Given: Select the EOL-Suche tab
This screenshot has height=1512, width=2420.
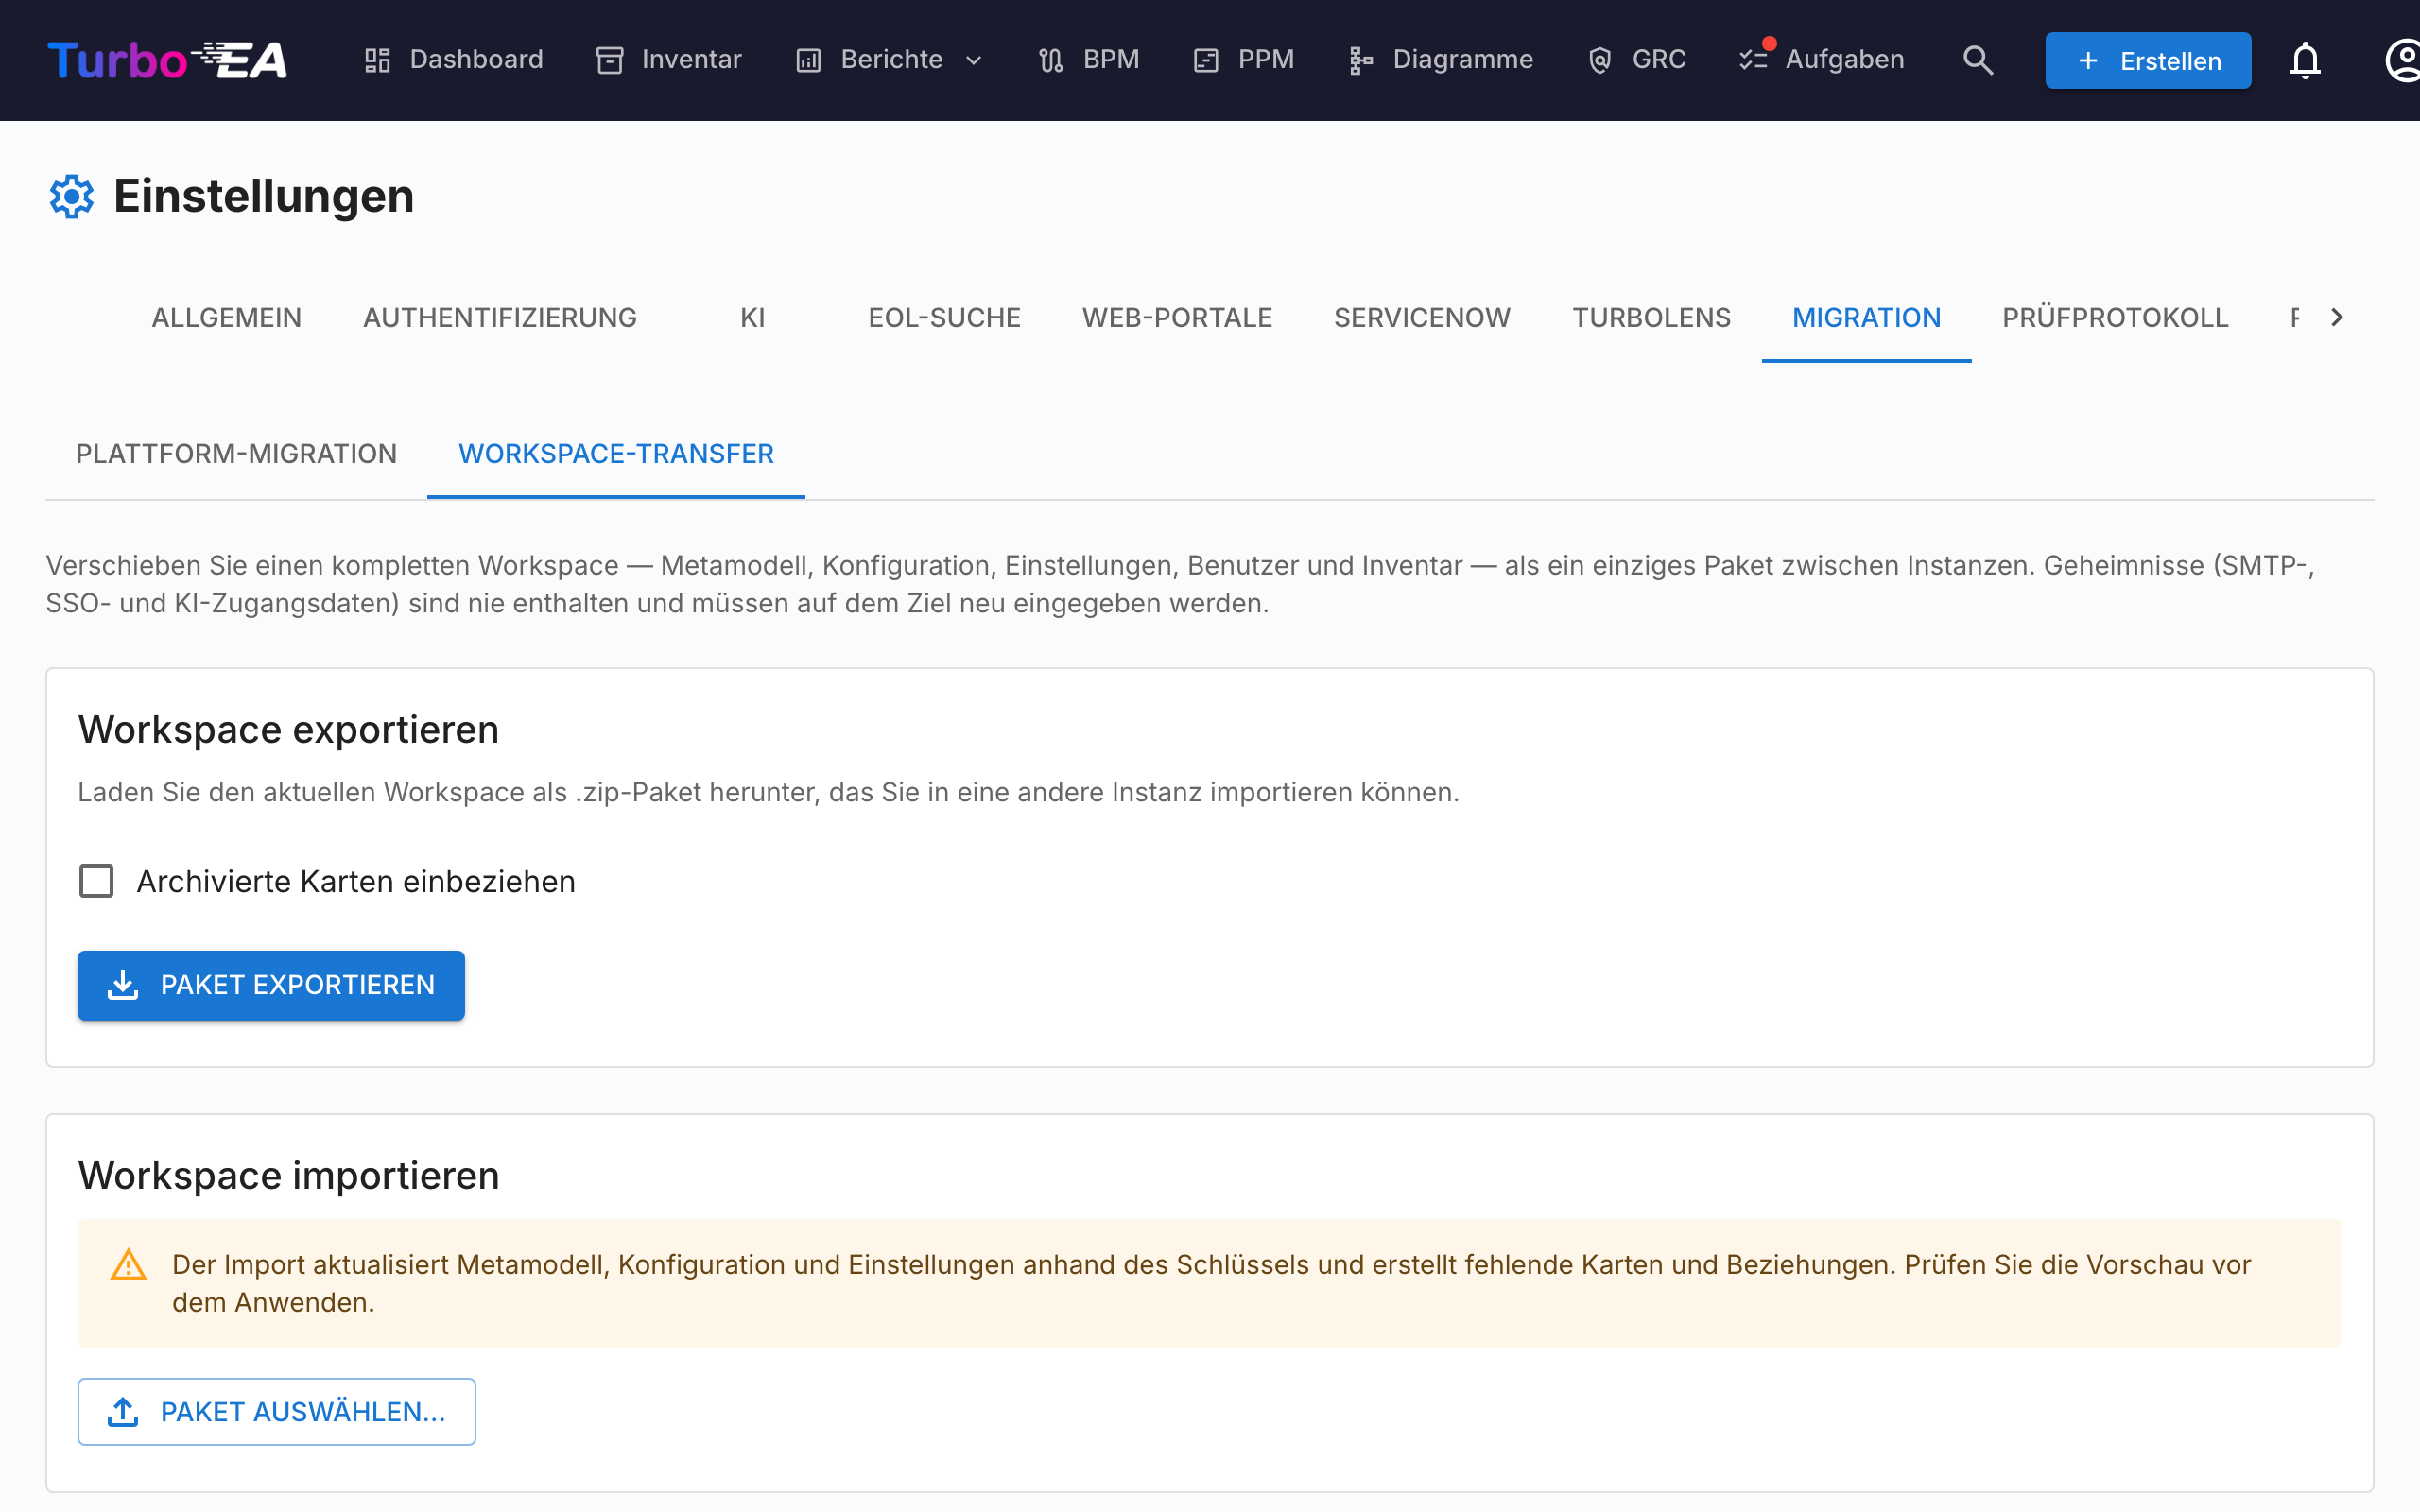Looking at the screenshot, I should point(944,318).
